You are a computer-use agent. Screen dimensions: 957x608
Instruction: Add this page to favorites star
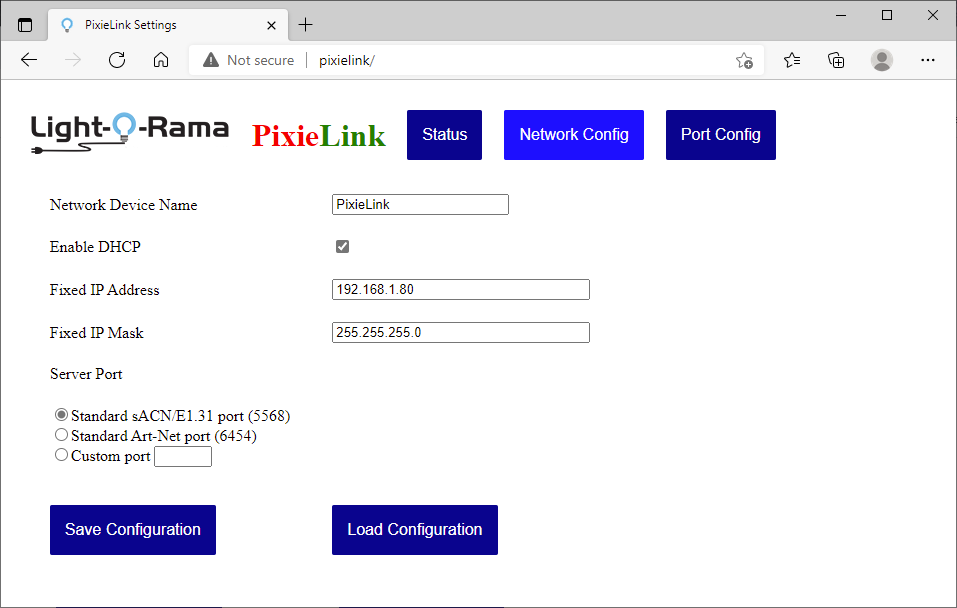click(x=744, y=60)
